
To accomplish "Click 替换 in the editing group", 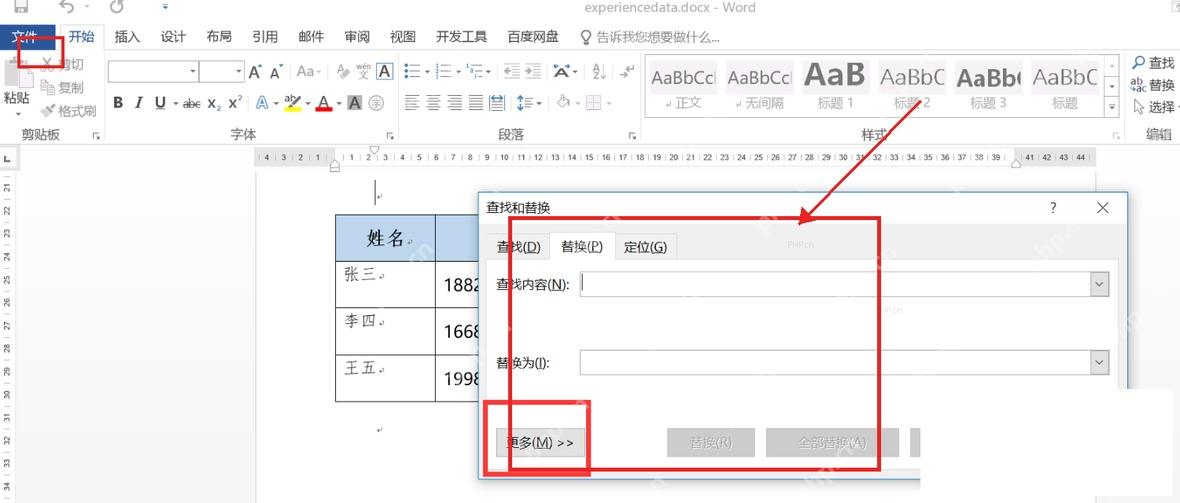I will click(x=1154, y=85).
